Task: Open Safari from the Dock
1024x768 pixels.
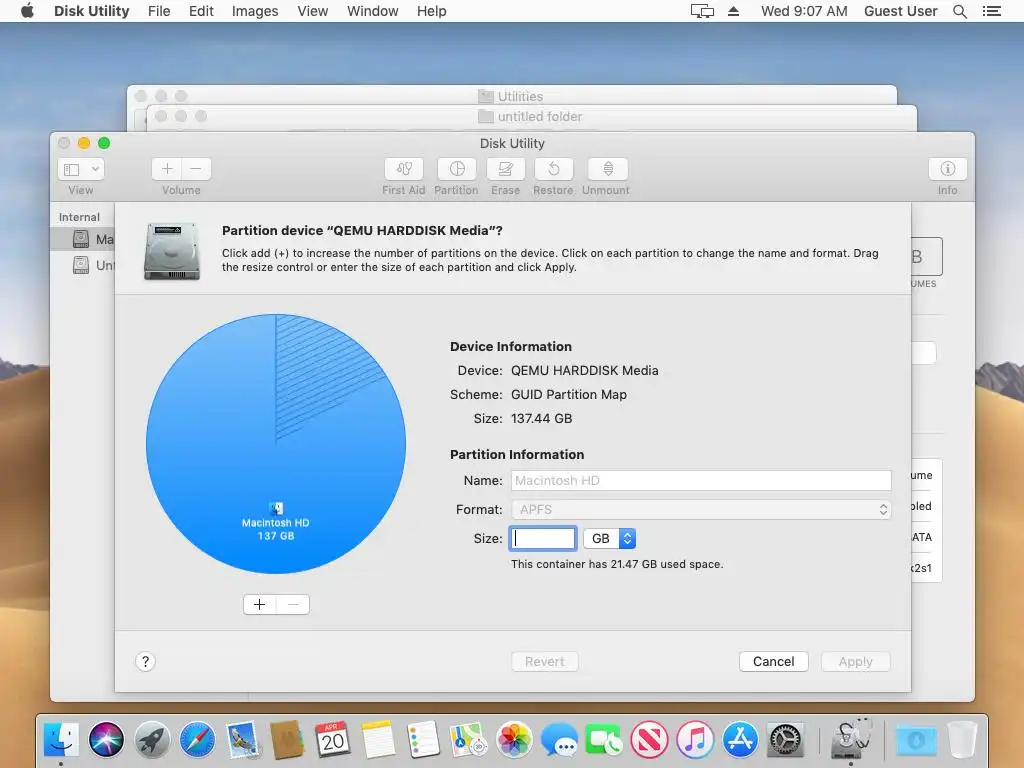Action: coord(197,740)
